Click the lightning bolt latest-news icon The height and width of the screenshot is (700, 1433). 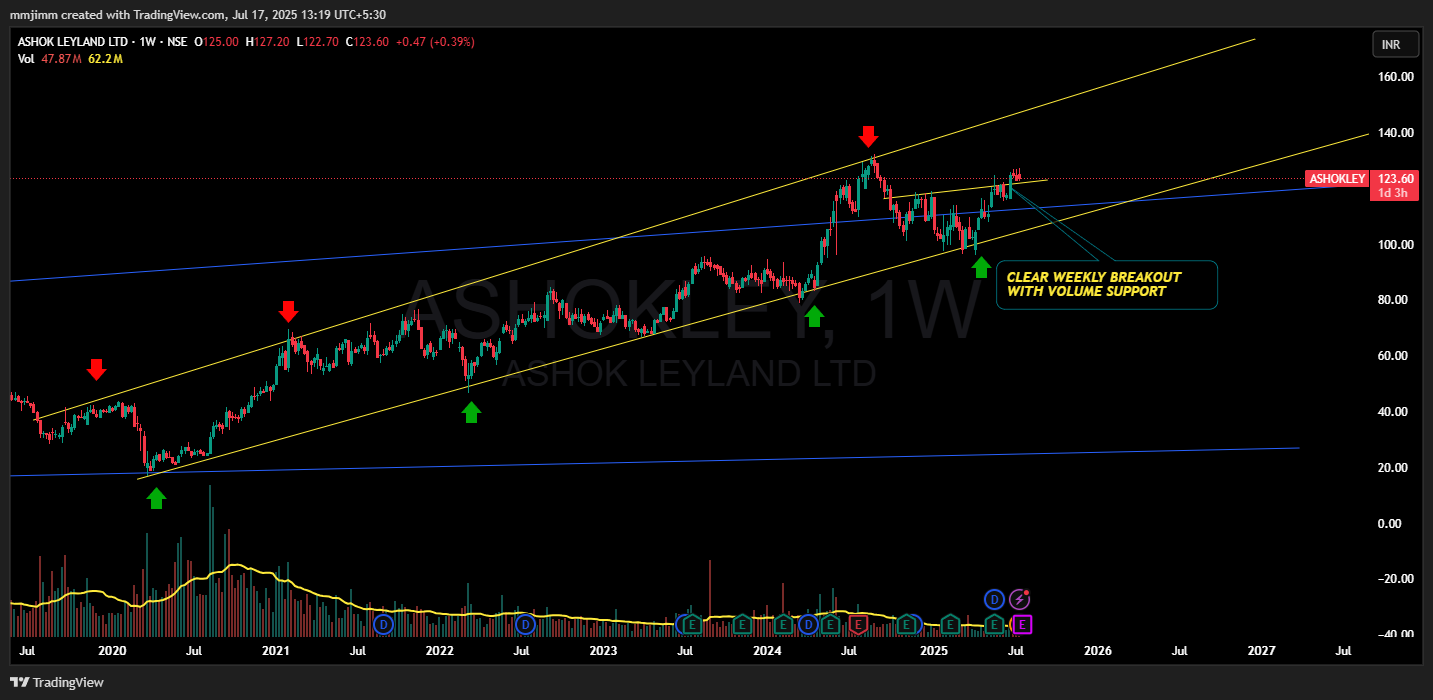1019,599
